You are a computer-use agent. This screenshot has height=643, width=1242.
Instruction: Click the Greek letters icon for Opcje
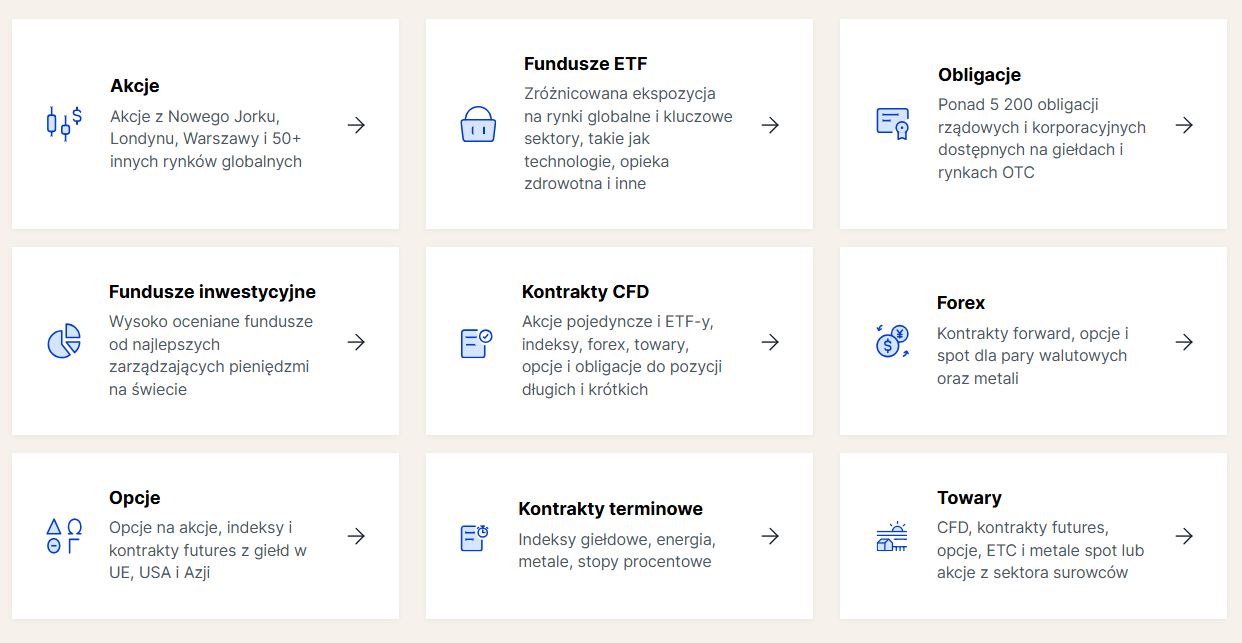coord(64,536)
